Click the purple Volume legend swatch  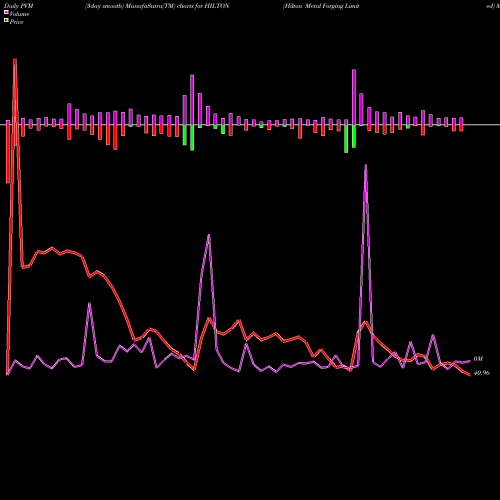(x=6, y=13)
